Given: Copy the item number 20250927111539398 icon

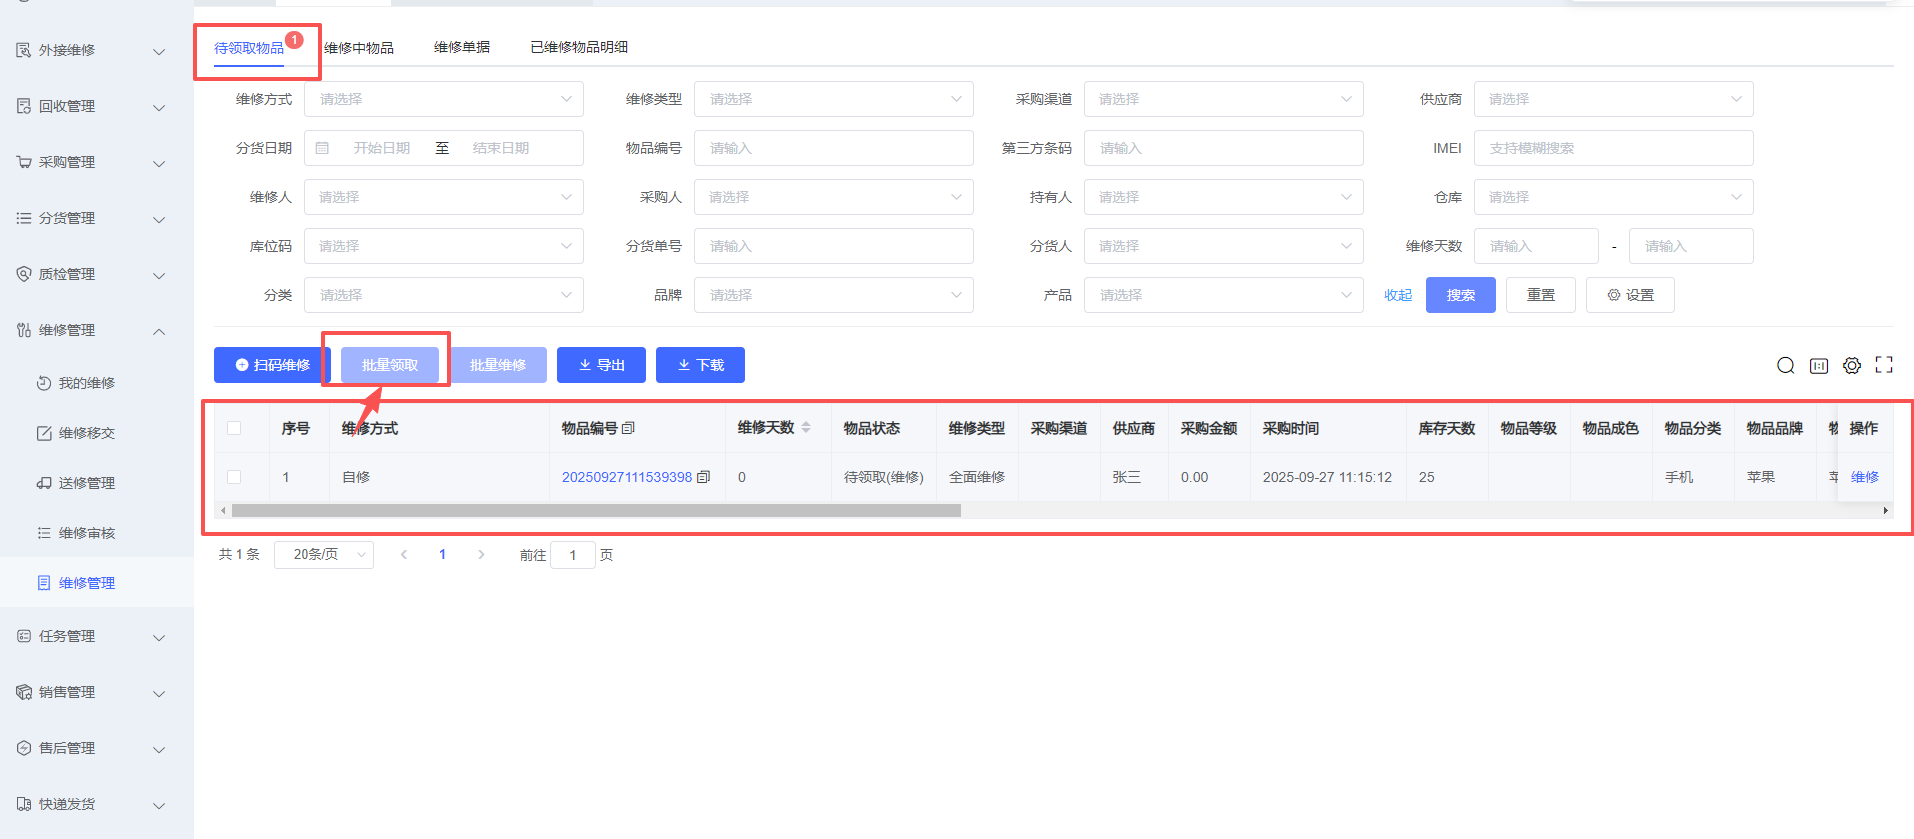Looking at the screenshot, I should (704, 477).
